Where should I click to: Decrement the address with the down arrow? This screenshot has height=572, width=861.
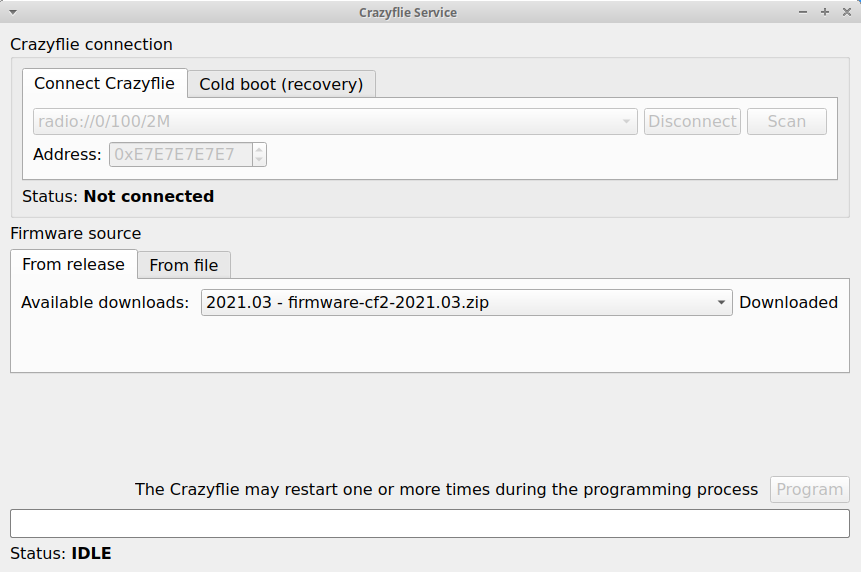tap(259, 160)
